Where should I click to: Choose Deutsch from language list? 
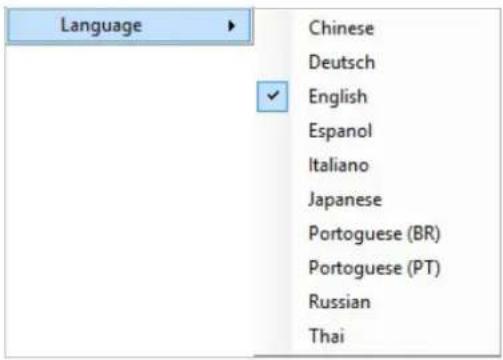coord(342,62)
